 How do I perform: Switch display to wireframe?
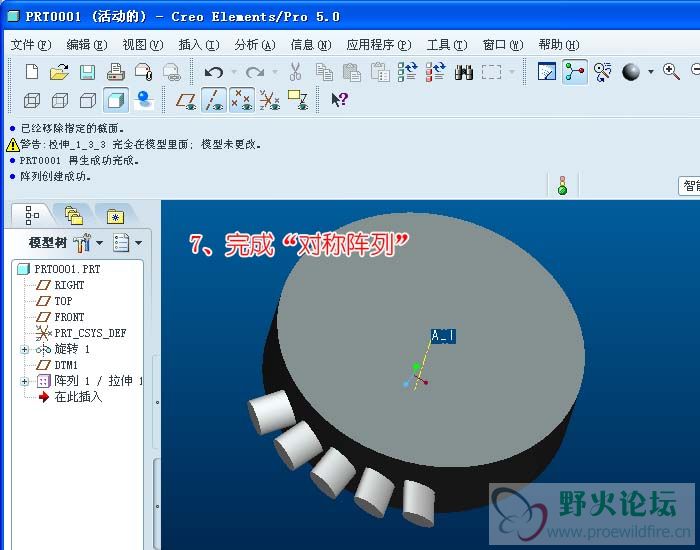[32, 100]
